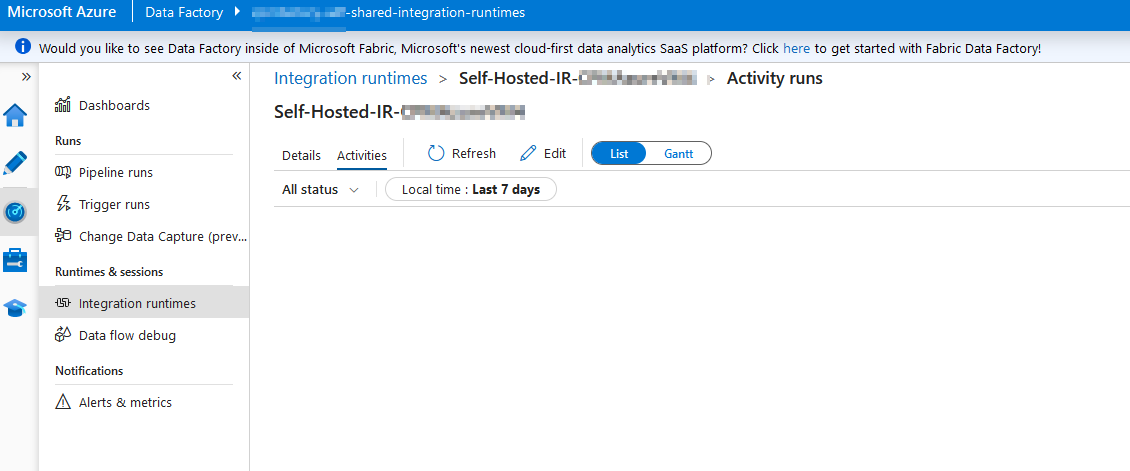Click Data Factory in header
Image resolution: width=1130 pixels, height=471 pixels.
pyautogui.click(x=184, y=12)
